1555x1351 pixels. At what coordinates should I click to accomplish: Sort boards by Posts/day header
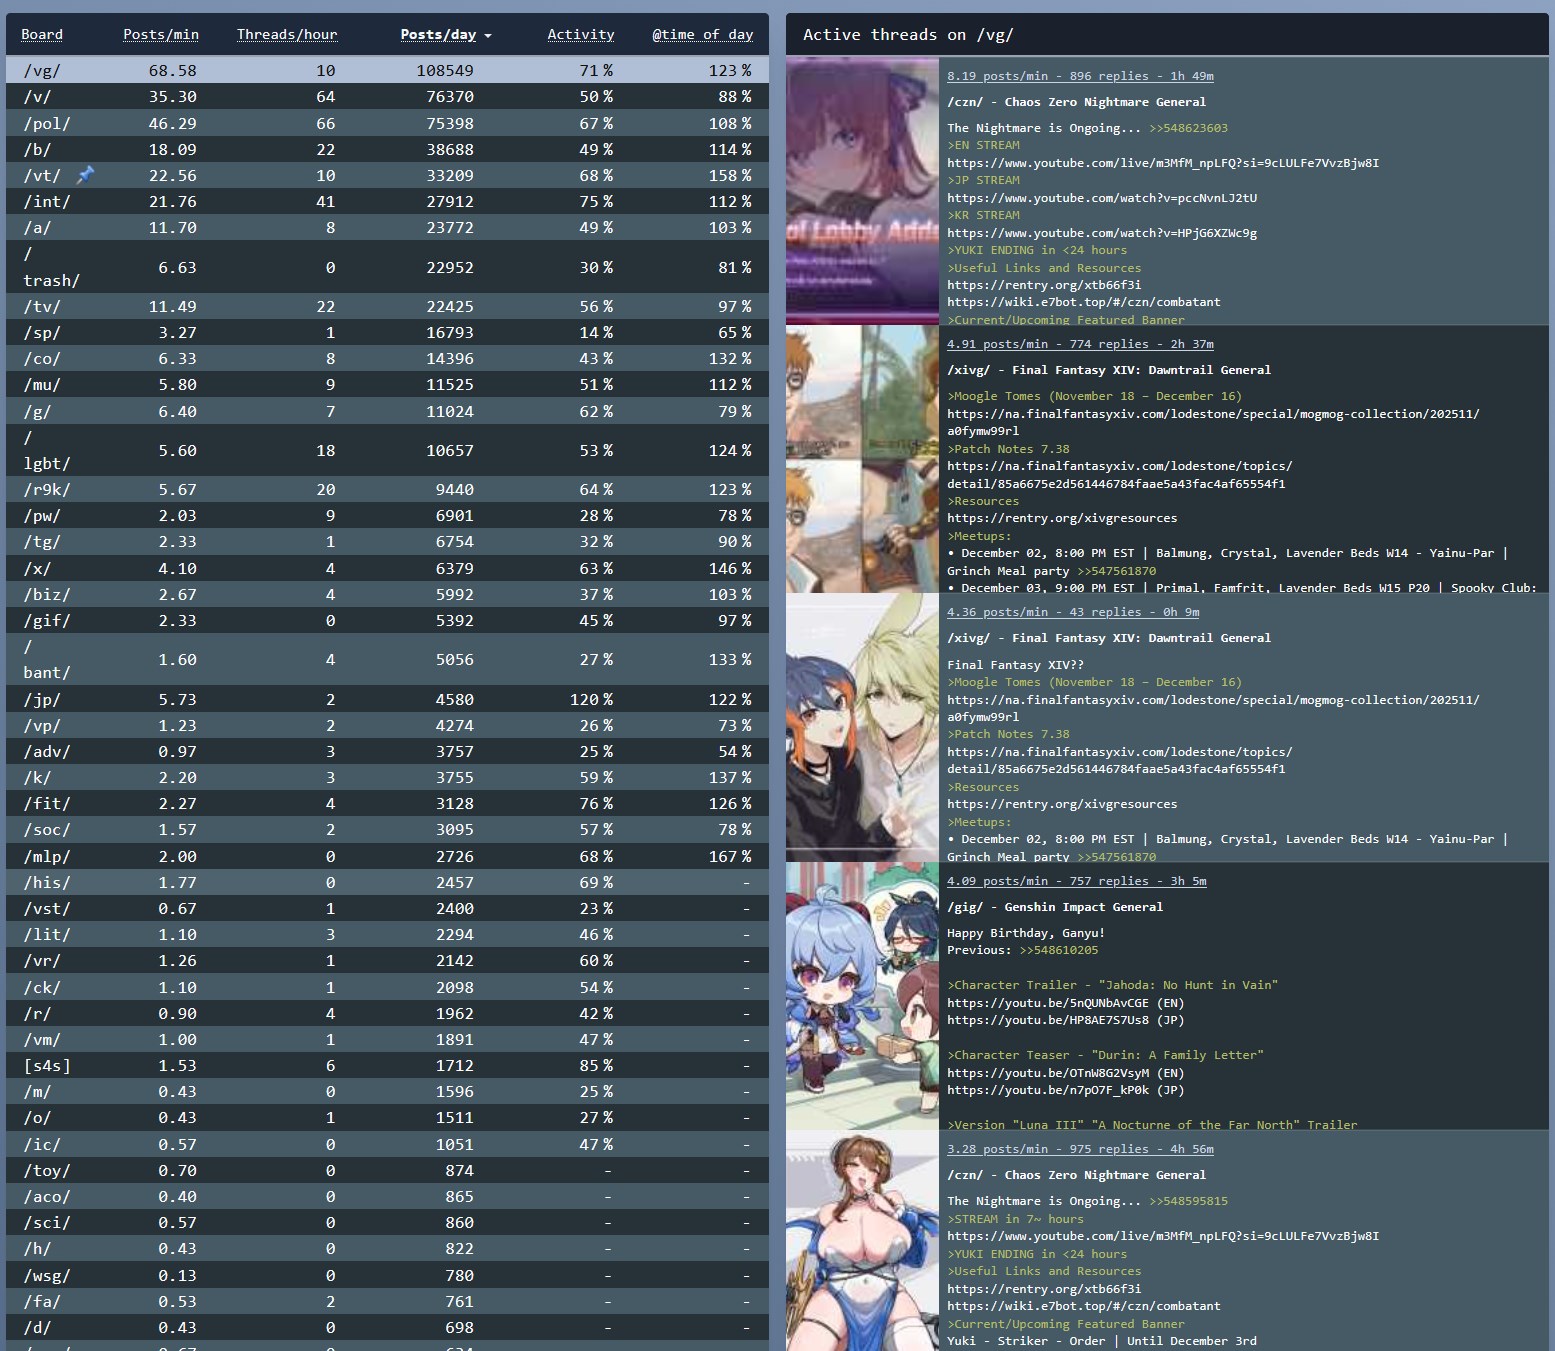(x=438, y=34)
